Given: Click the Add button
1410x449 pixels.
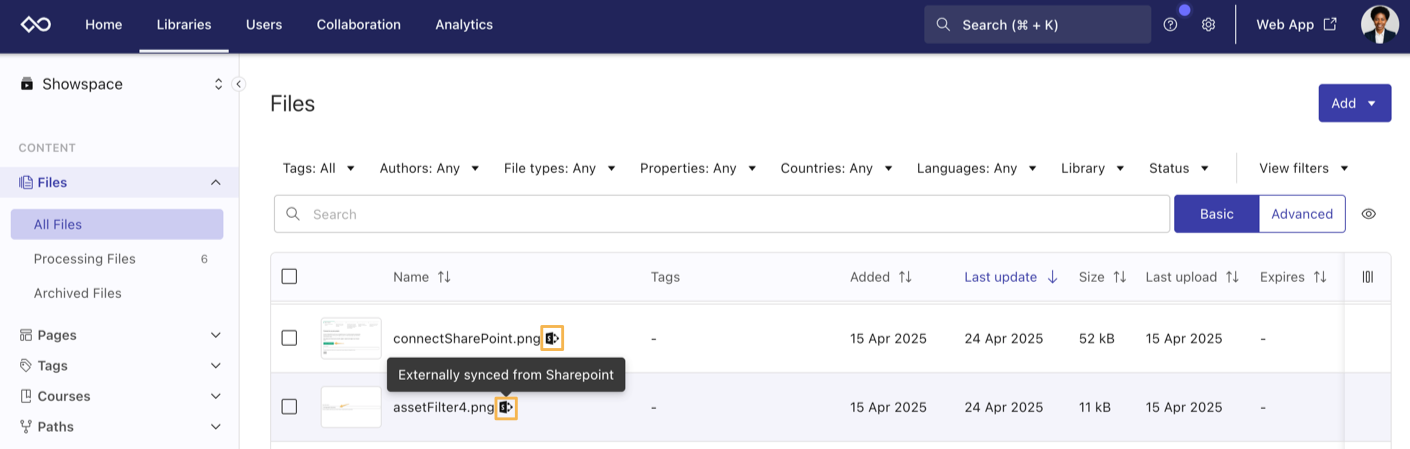Looking at the screenshot, I should tap(1354, 103).
